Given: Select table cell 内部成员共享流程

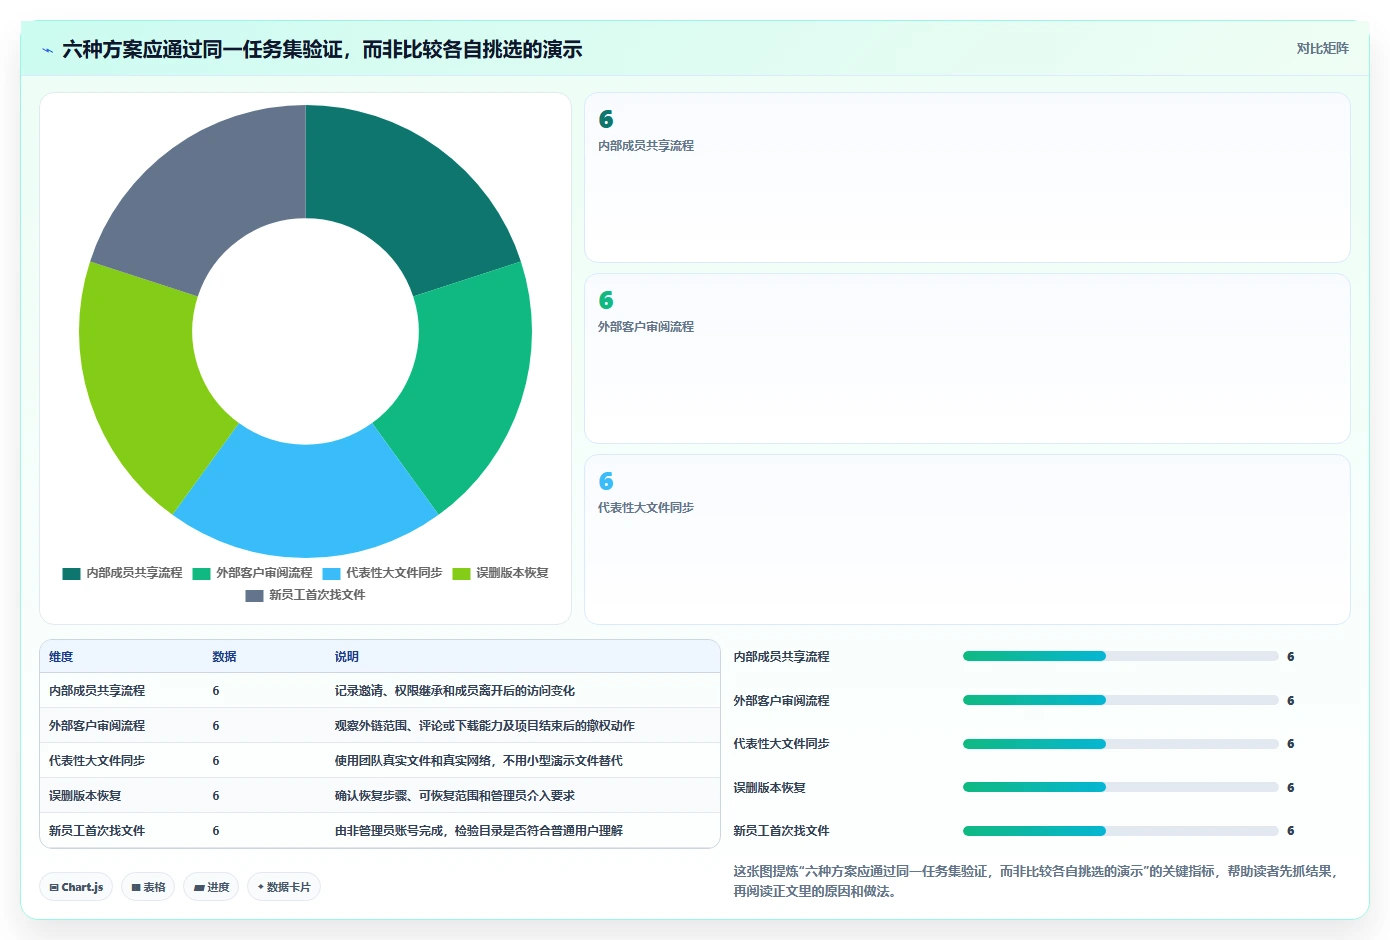Looking at the screenshot, I should (x=97, y=691).
